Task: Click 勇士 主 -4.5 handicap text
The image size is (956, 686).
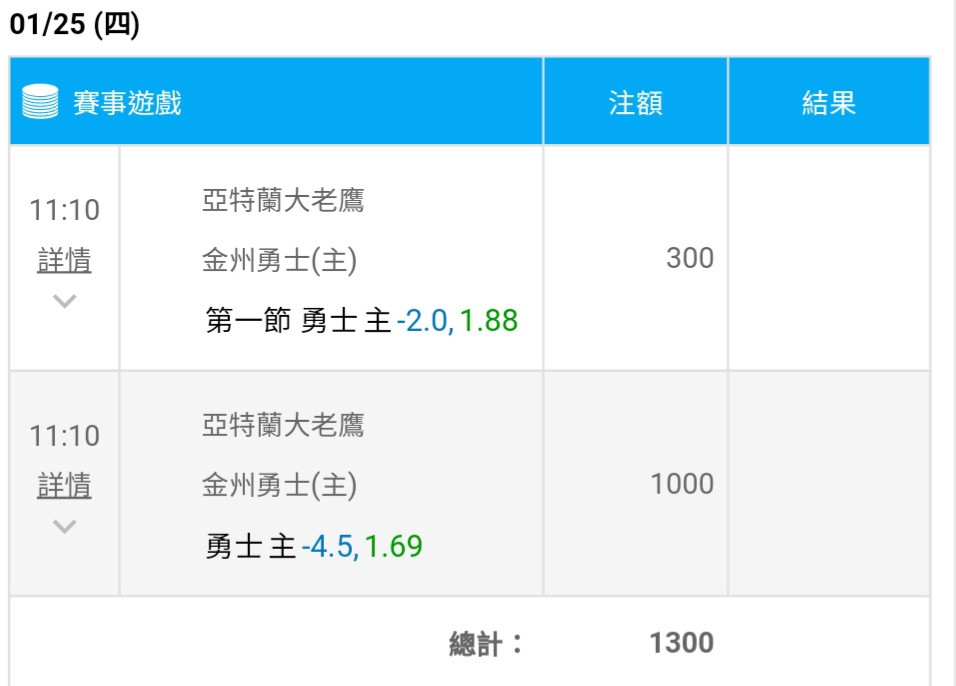Action: coord(281,546)
